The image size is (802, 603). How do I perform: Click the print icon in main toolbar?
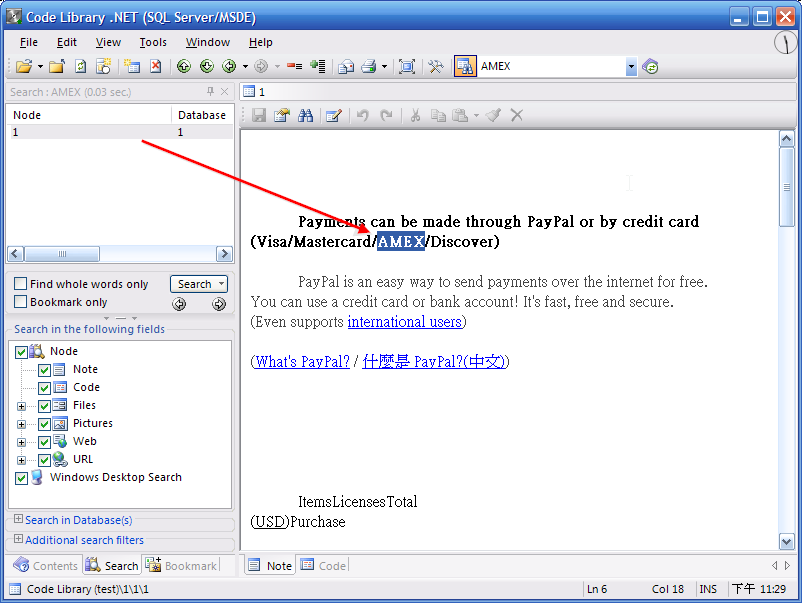pyautogui.click(x=369, y=66)
